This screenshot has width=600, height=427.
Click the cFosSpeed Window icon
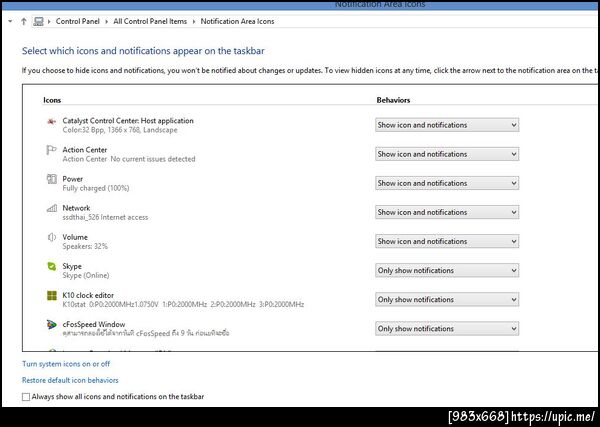(52, 324)
